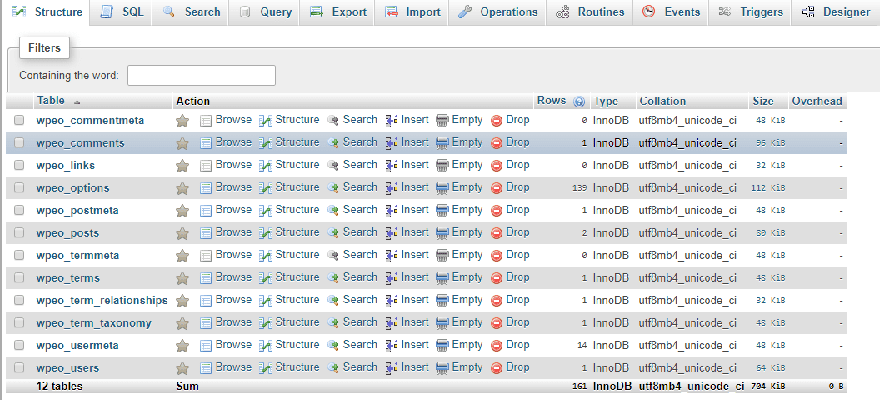Search in wpeo_users table
Image resolution: width=880 pixels, height=400 pixels.
[x=352, y=367]
